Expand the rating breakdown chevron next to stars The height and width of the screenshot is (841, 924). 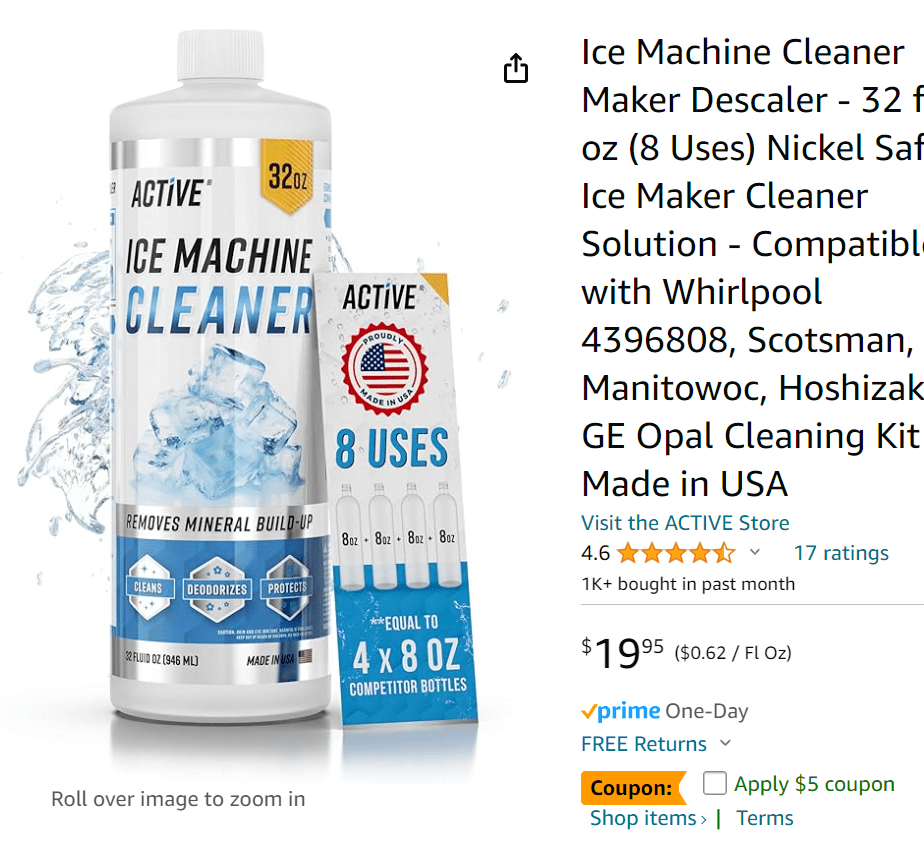coord(755,552)
